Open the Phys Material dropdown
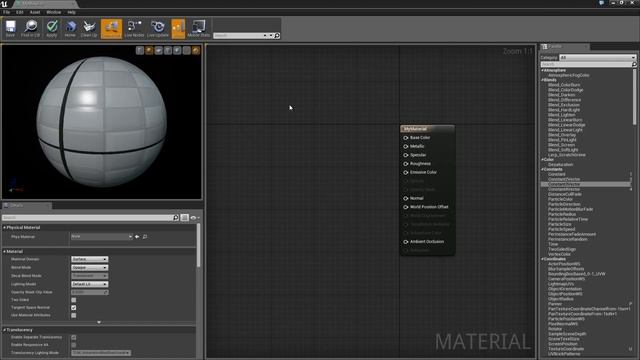640x360 pixels. [102, 236]
